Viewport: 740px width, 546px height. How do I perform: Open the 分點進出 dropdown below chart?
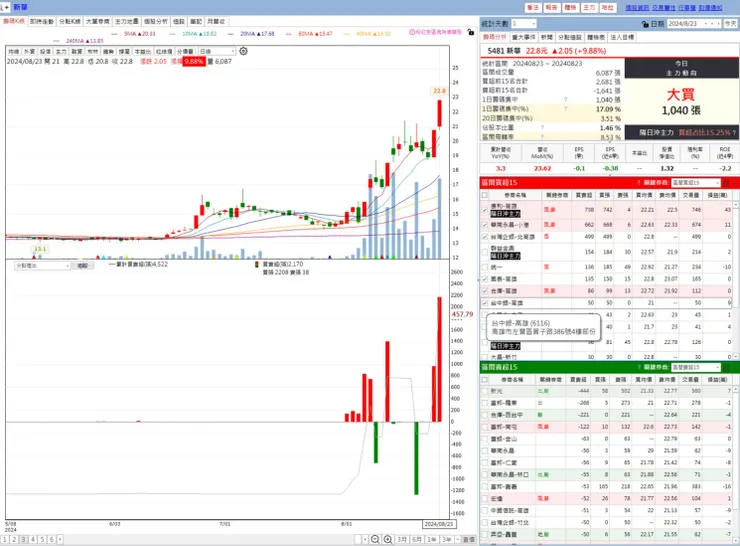click(42, 266)
